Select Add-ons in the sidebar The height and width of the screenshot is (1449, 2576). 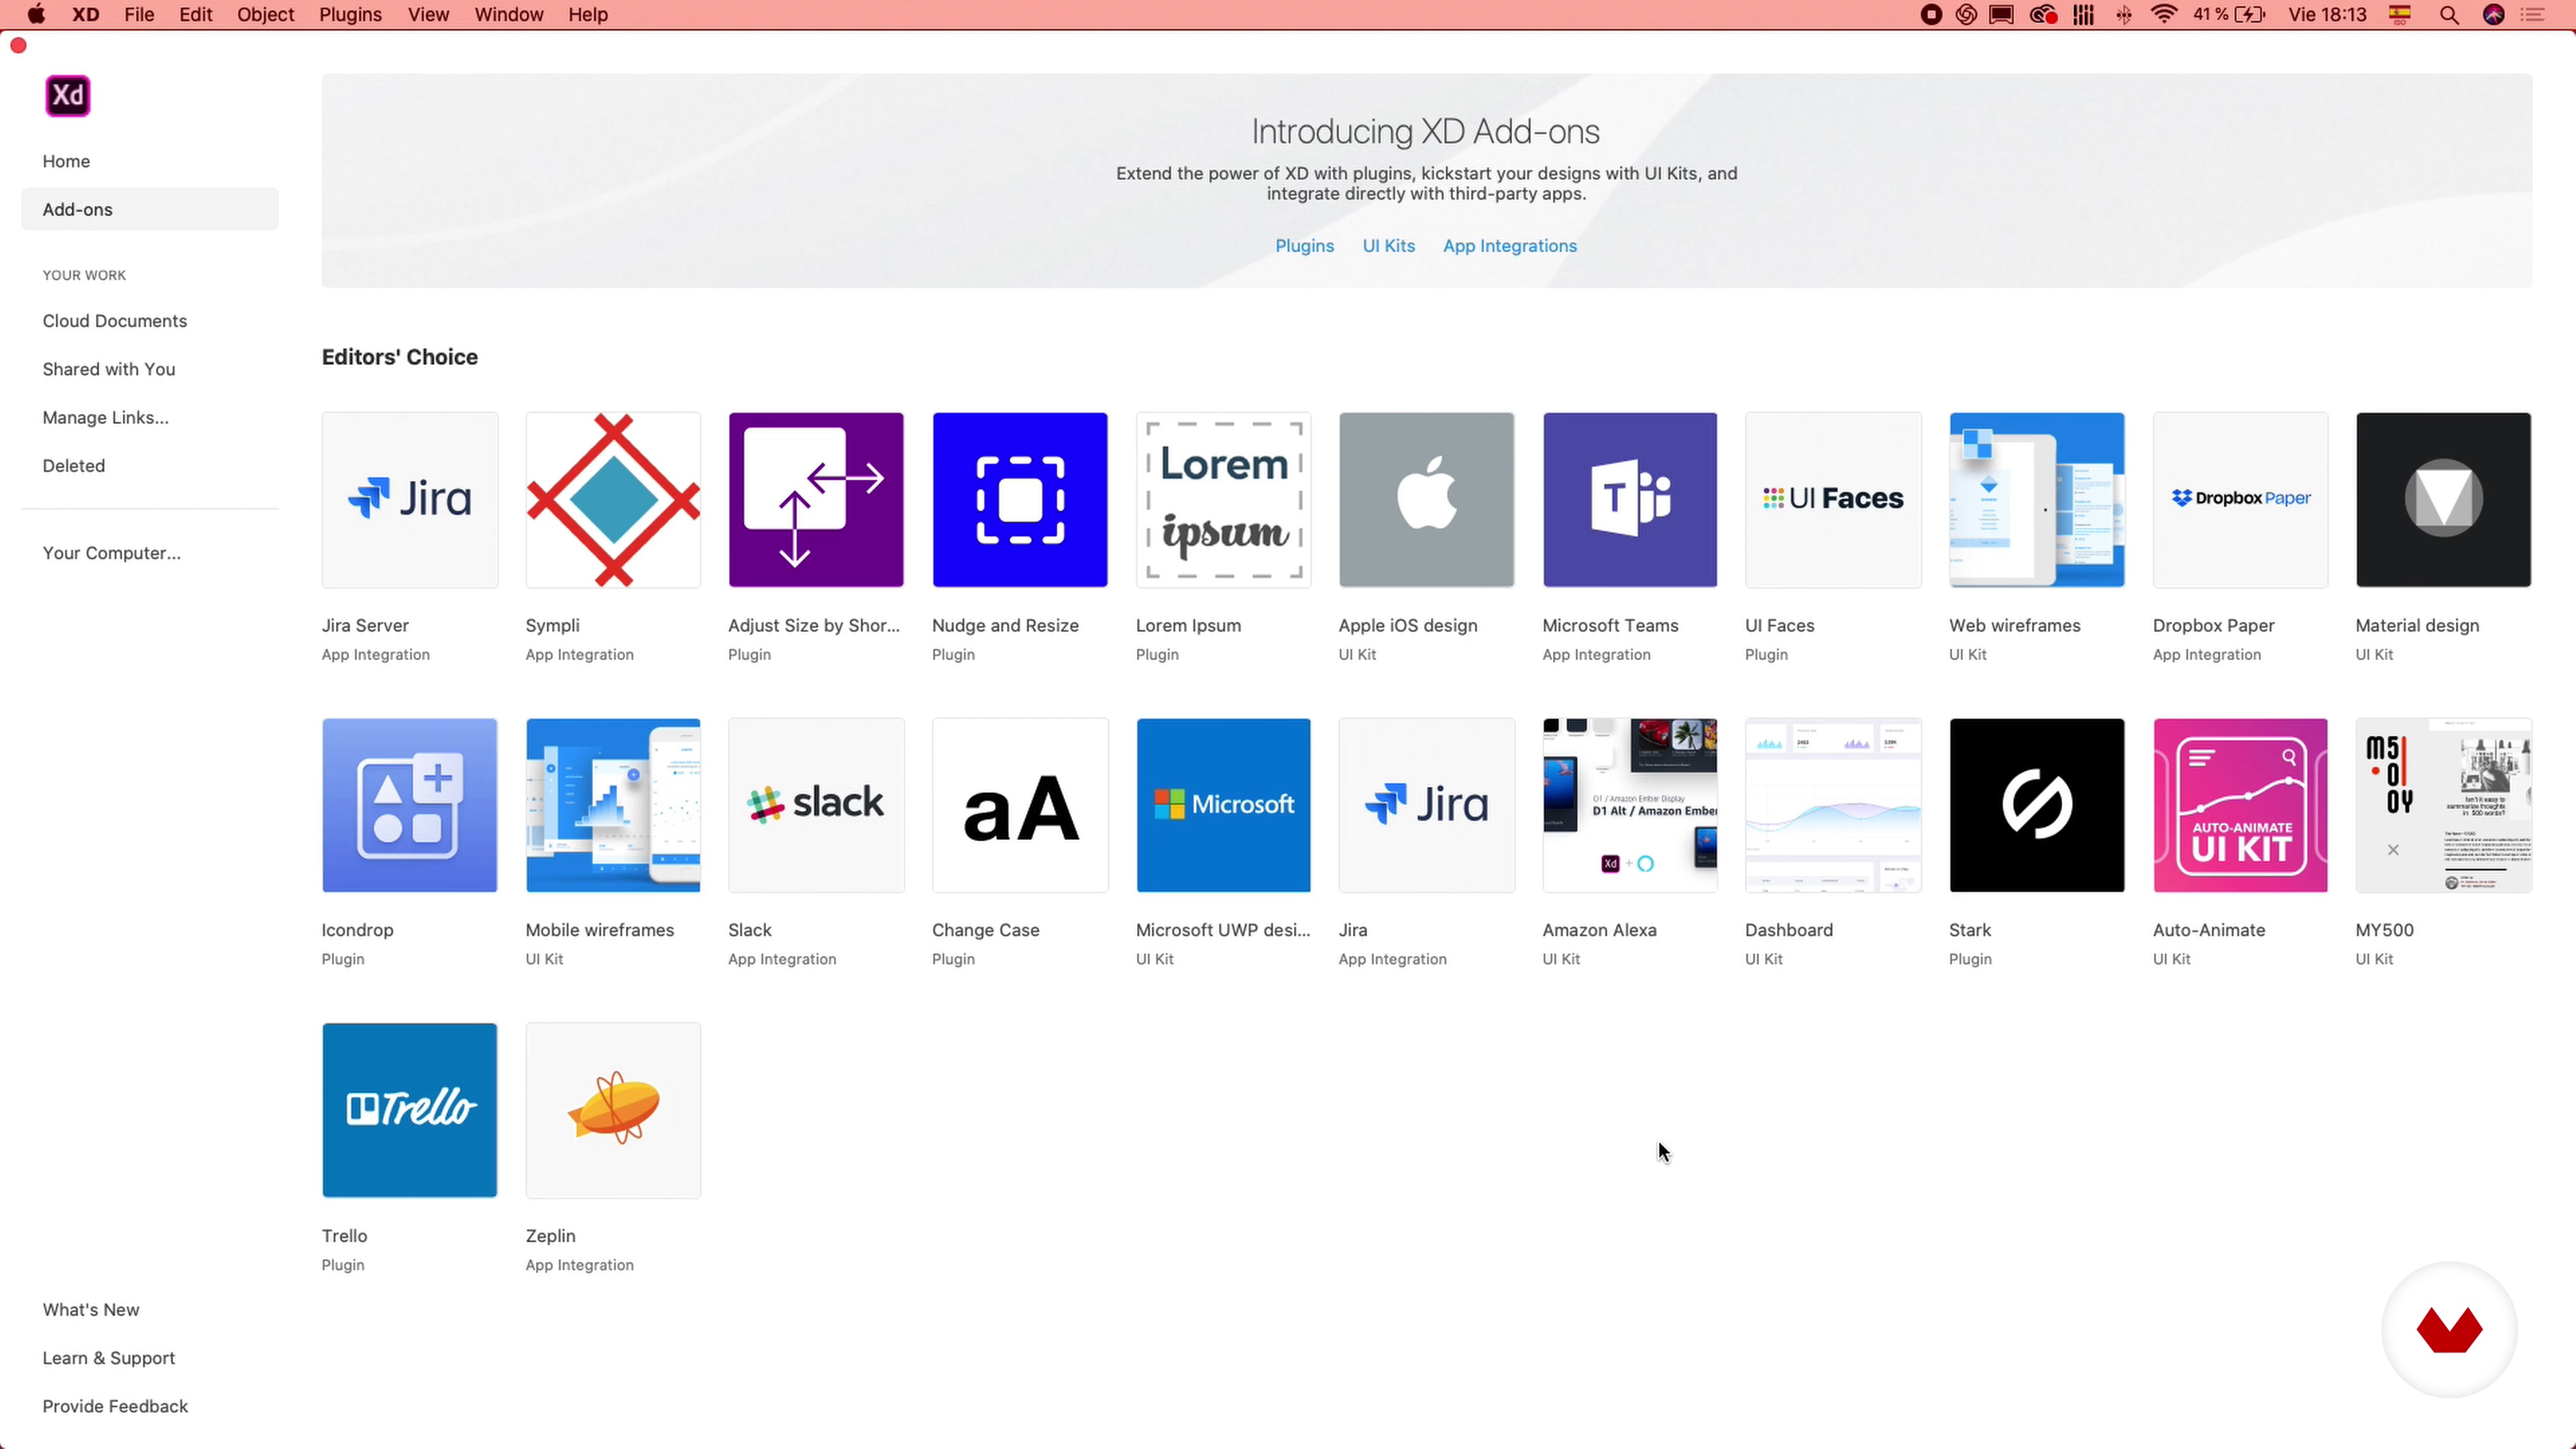coord(150,209)
